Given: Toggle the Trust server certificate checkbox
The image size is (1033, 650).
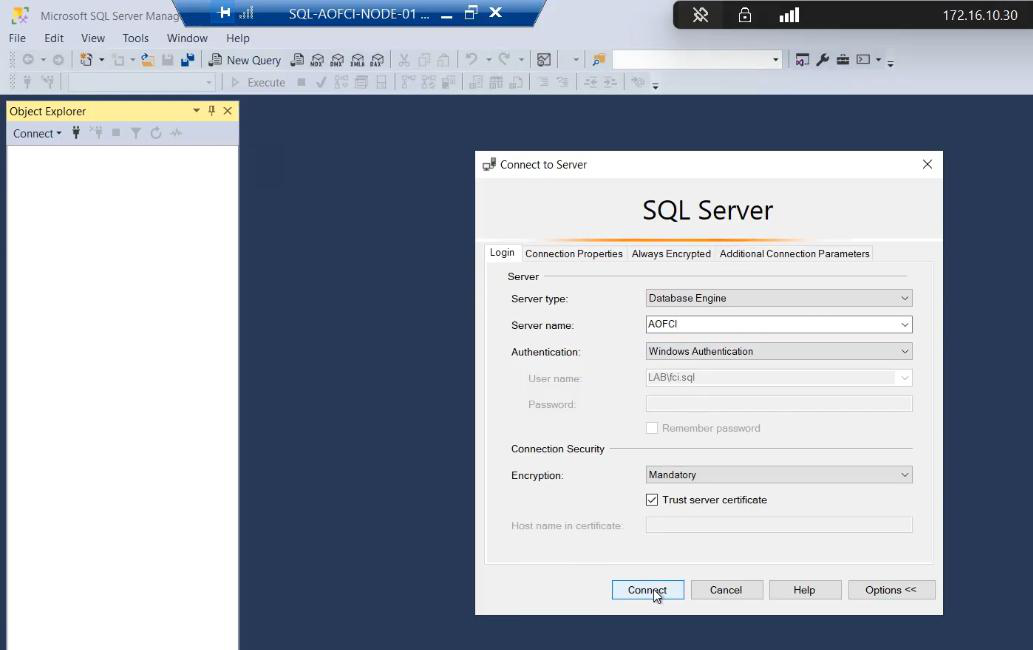Looking at the screenshot, I should pyautogui.click(x=652, y=500).
